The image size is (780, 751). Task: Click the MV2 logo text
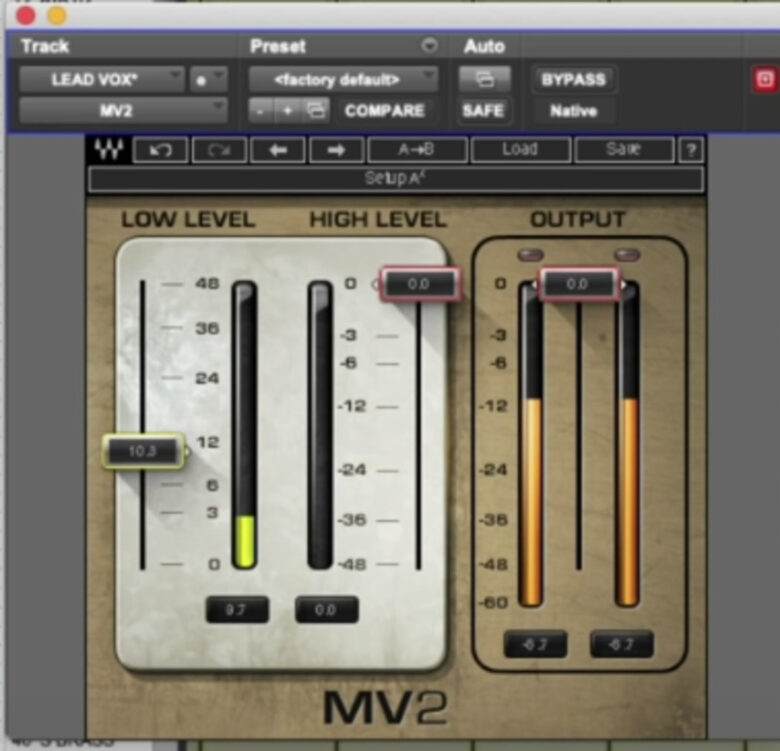[x=386, y=707]
